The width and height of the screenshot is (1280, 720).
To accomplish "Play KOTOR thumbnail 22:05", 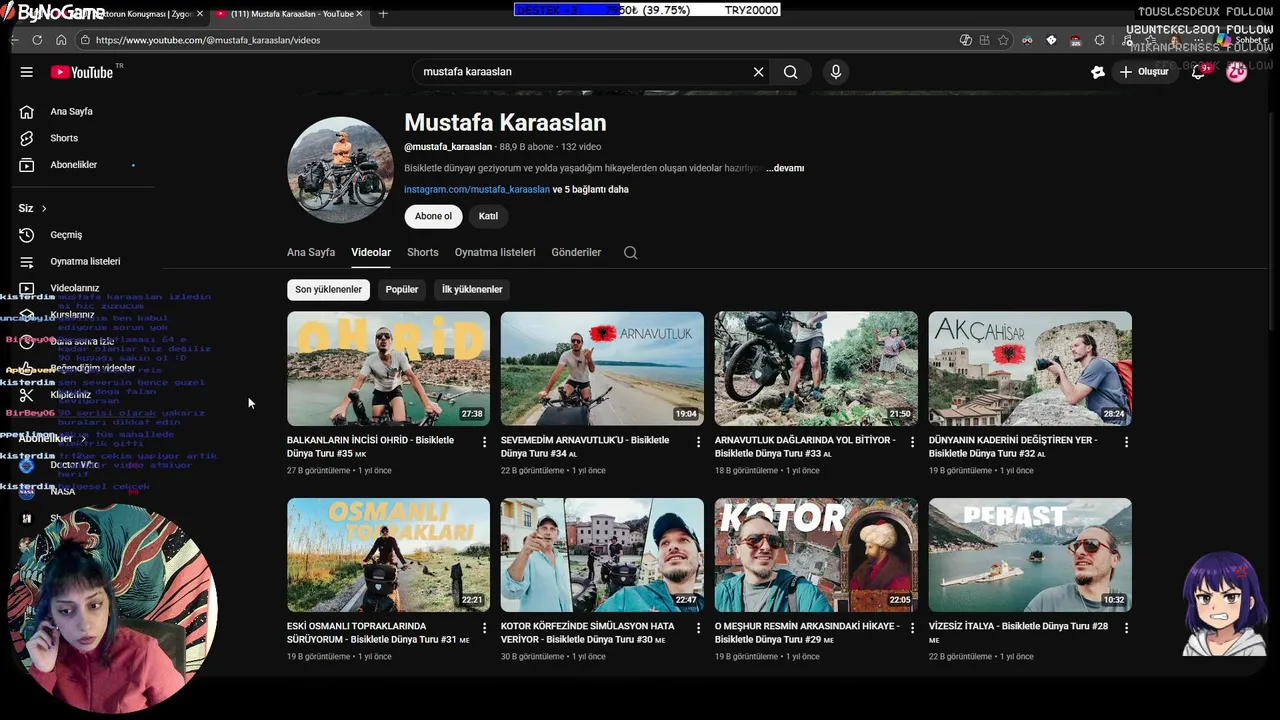I will pyautogui.click(x=816, y=555).
